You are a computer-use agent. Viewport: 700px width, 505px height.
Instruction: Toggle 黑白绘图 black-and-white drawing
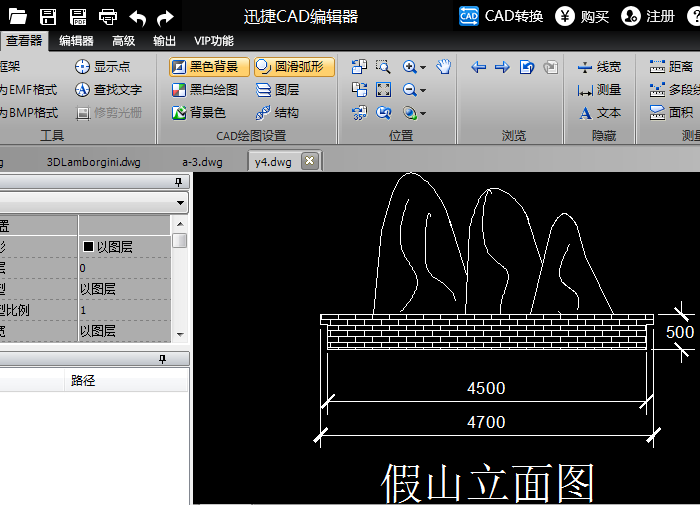205,90
